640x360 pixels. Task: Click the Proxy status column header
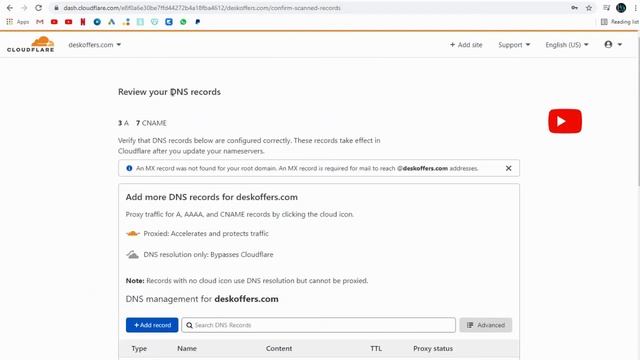(x=433, y=348)
